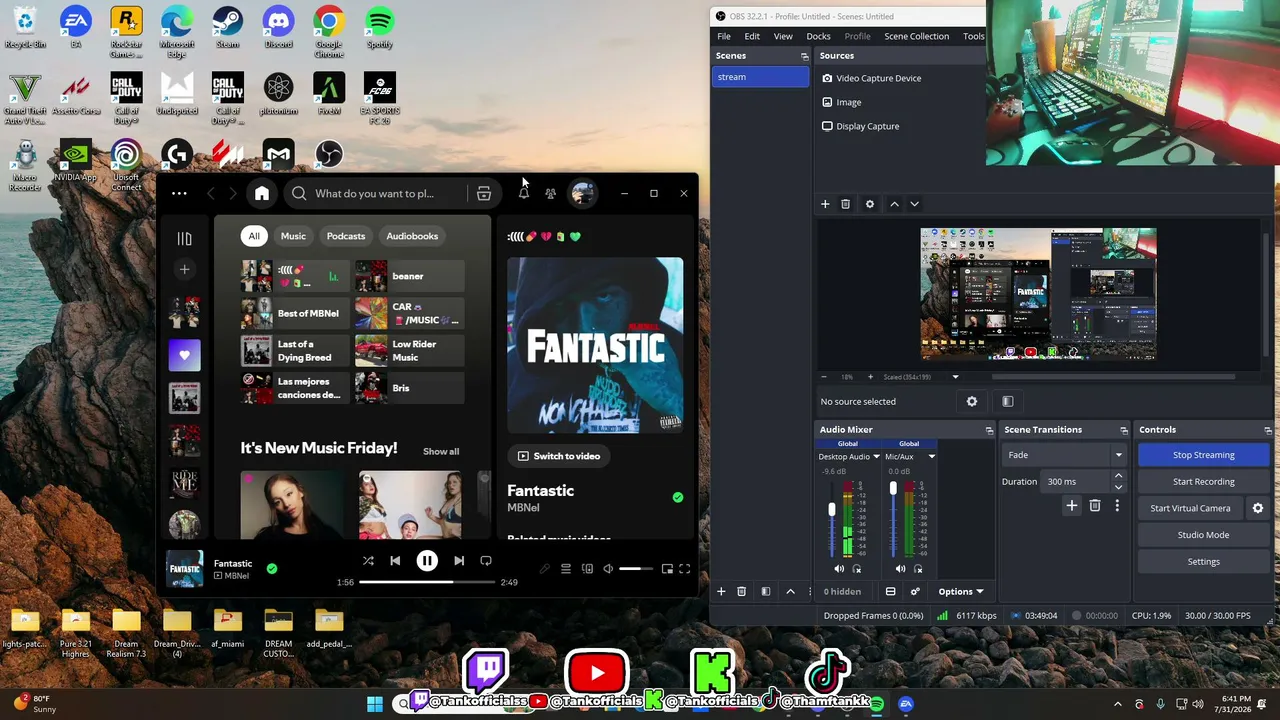The width and height of the screenshot is (1280, 720).
Task: Open Audio Mixer Options dropdown
Action: point(960,591)
